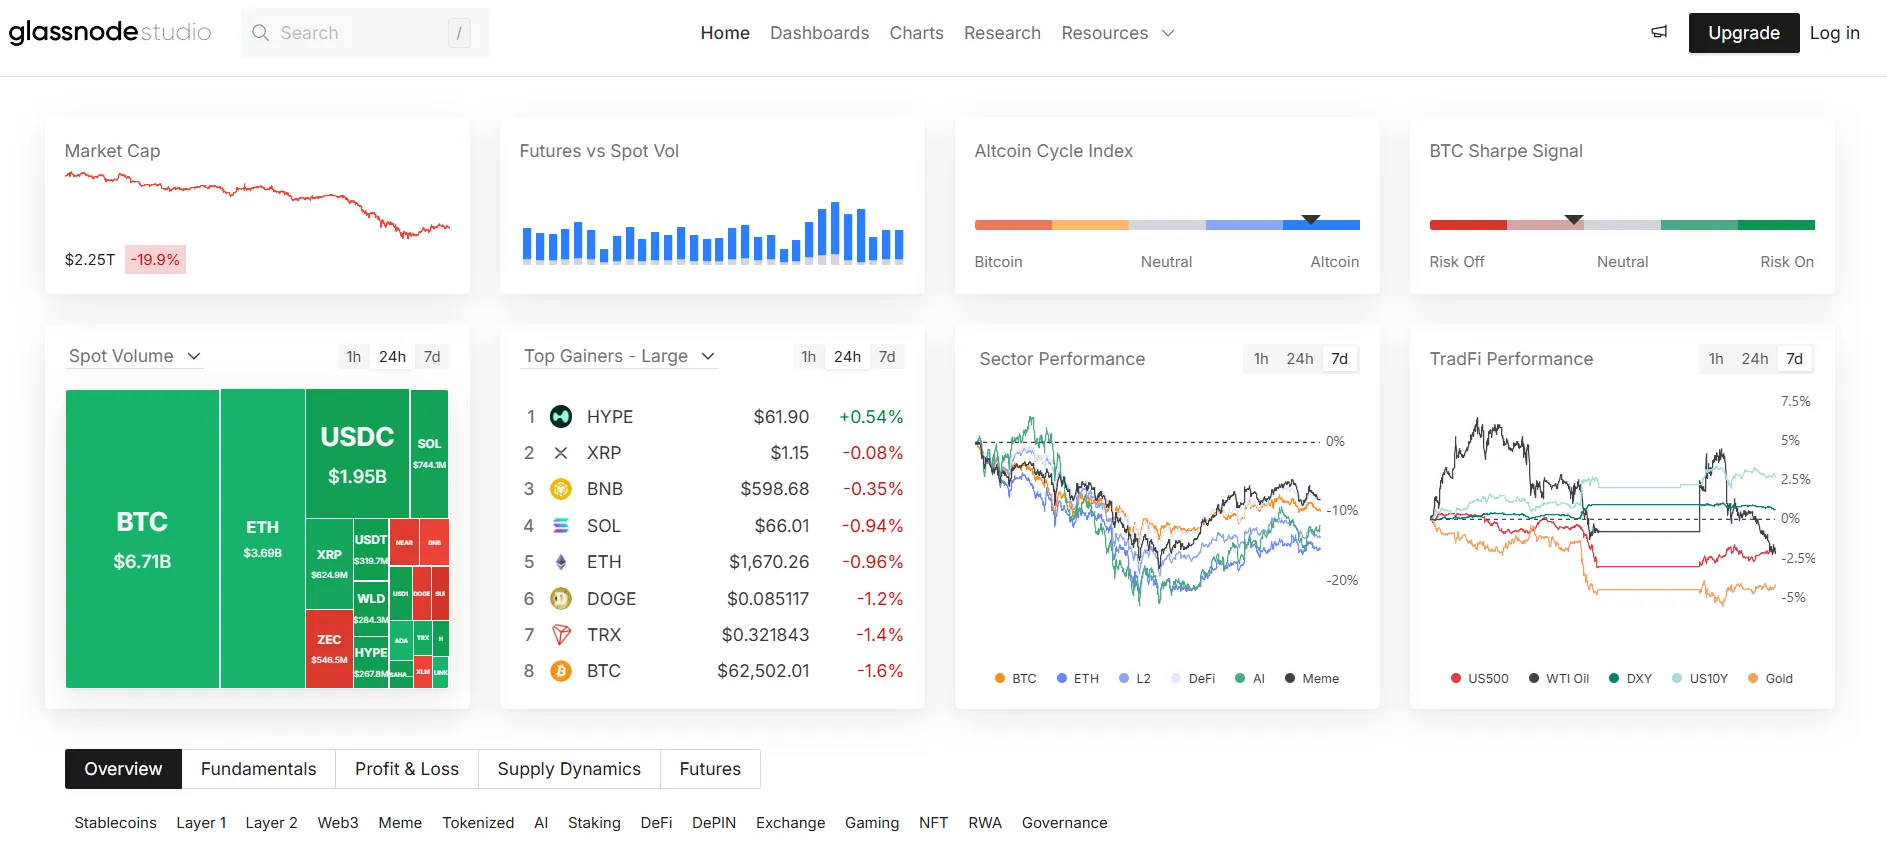
Task: Open the Charts nav item
Action: pos(916,33)
